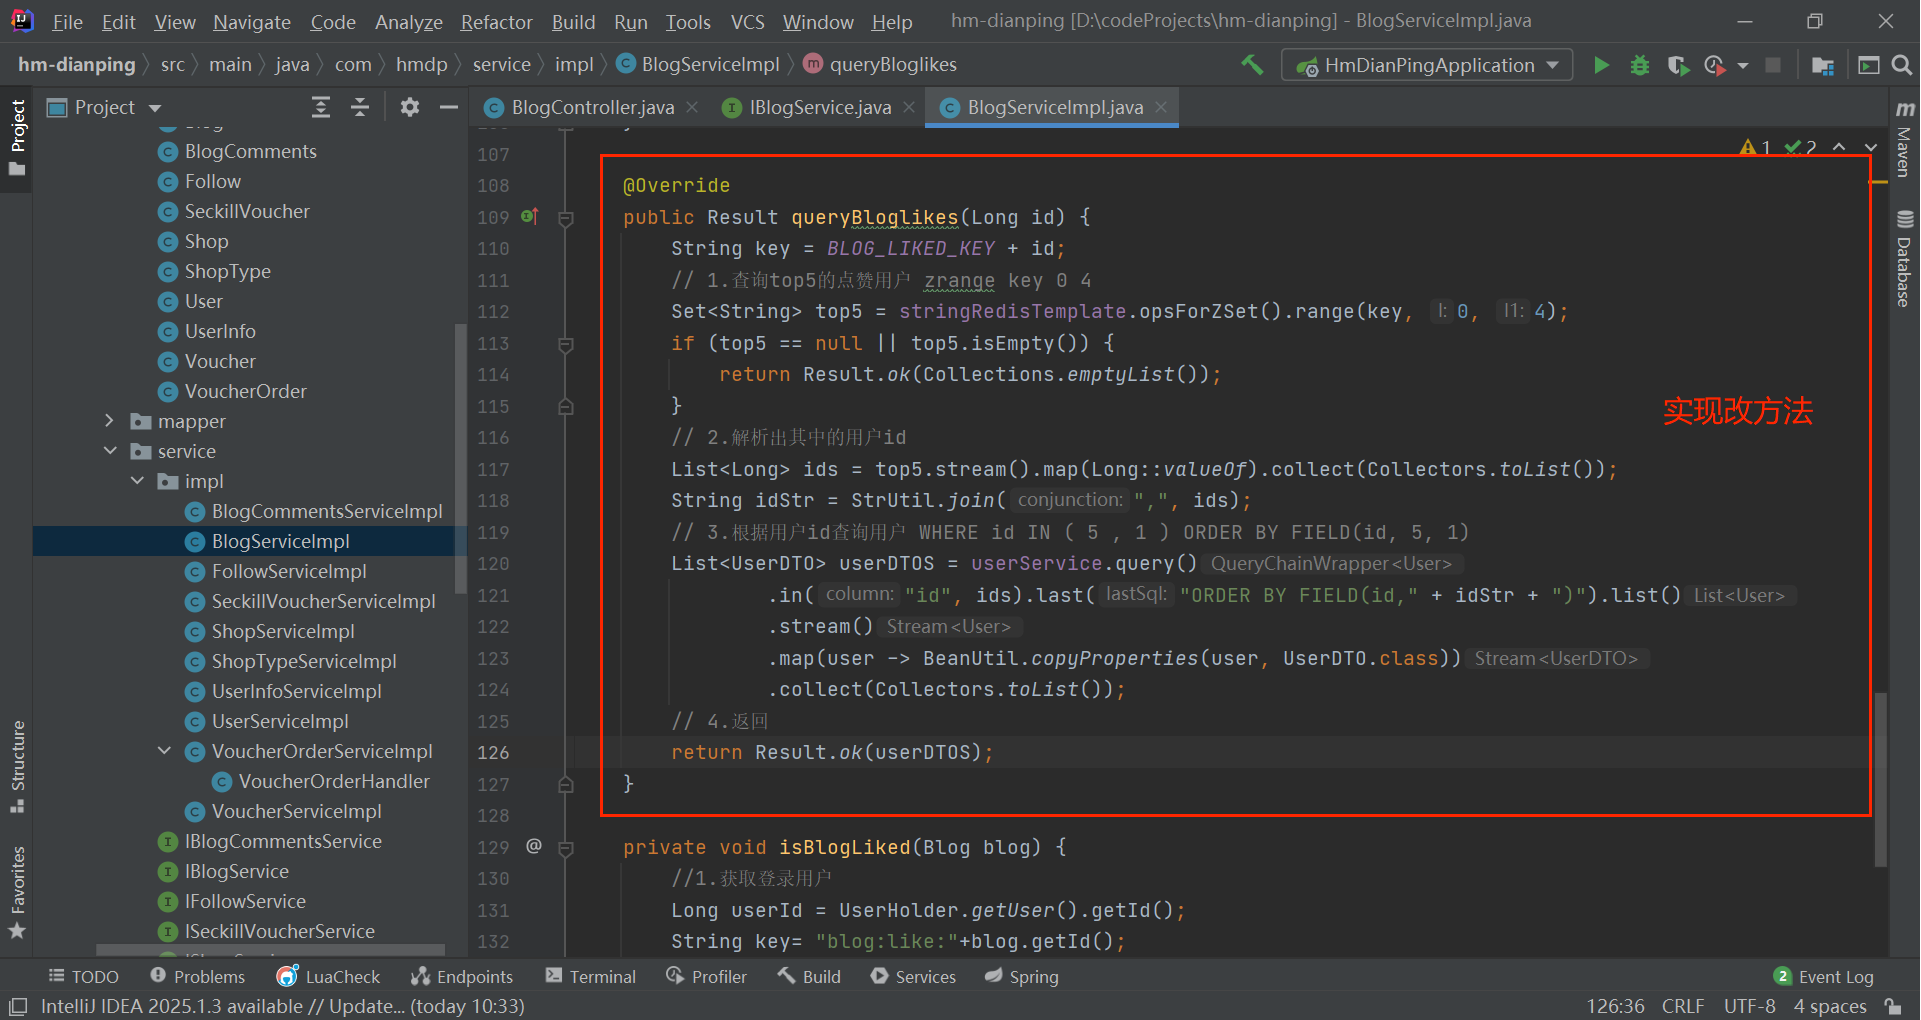The width and height of the screenshot is (1921, 1020).
Task: Open run configuration HmDianPingApplication dropdown
Action: (x=1427, y=65)
